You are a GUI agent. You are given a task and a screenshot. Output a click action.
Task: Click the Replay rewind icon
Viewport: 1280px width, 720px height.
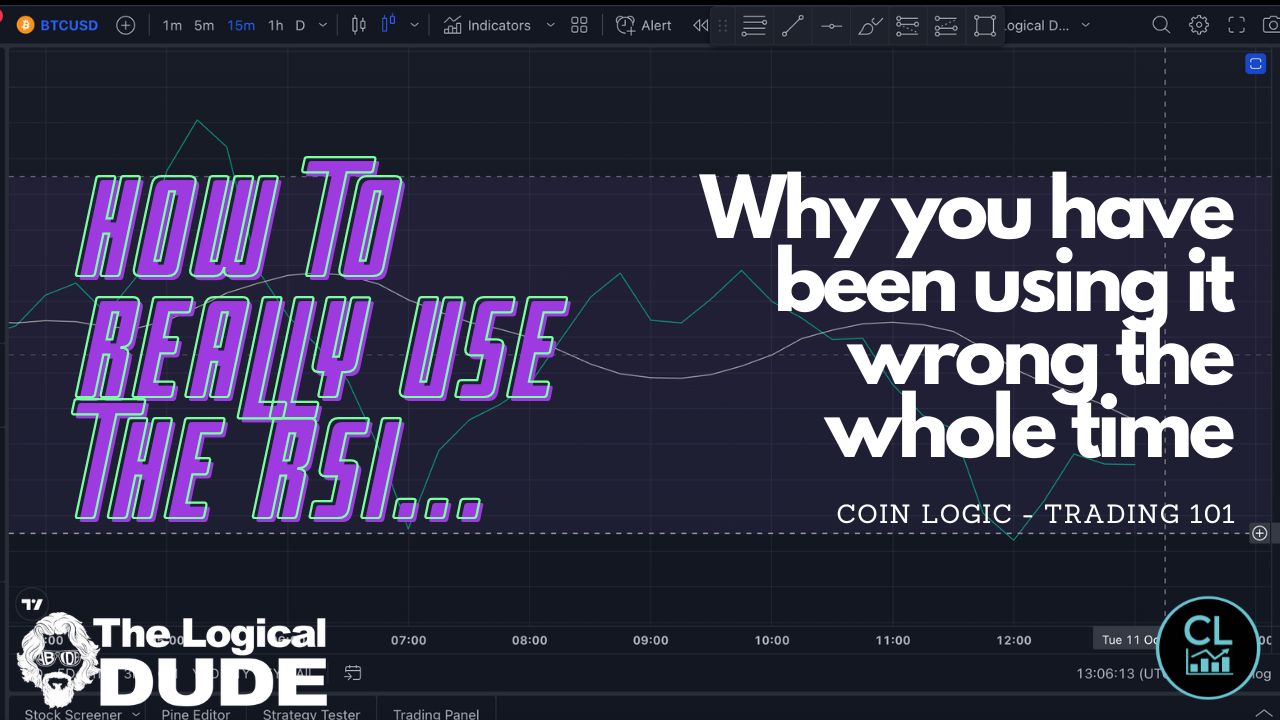click(x=700, y=25)
